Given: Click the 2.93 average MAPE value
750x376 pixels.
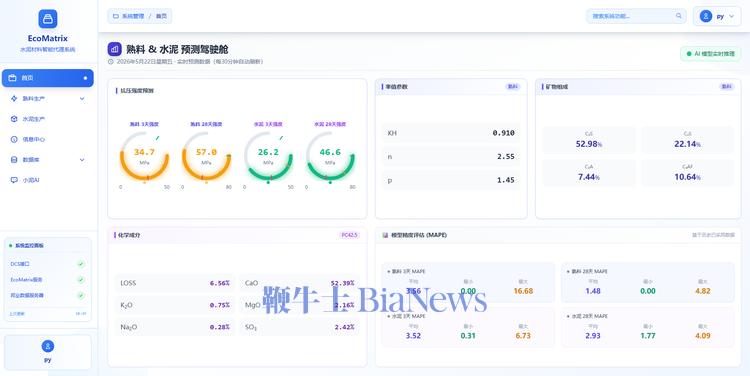Looking at the screenshot, I should coord(593,336).
